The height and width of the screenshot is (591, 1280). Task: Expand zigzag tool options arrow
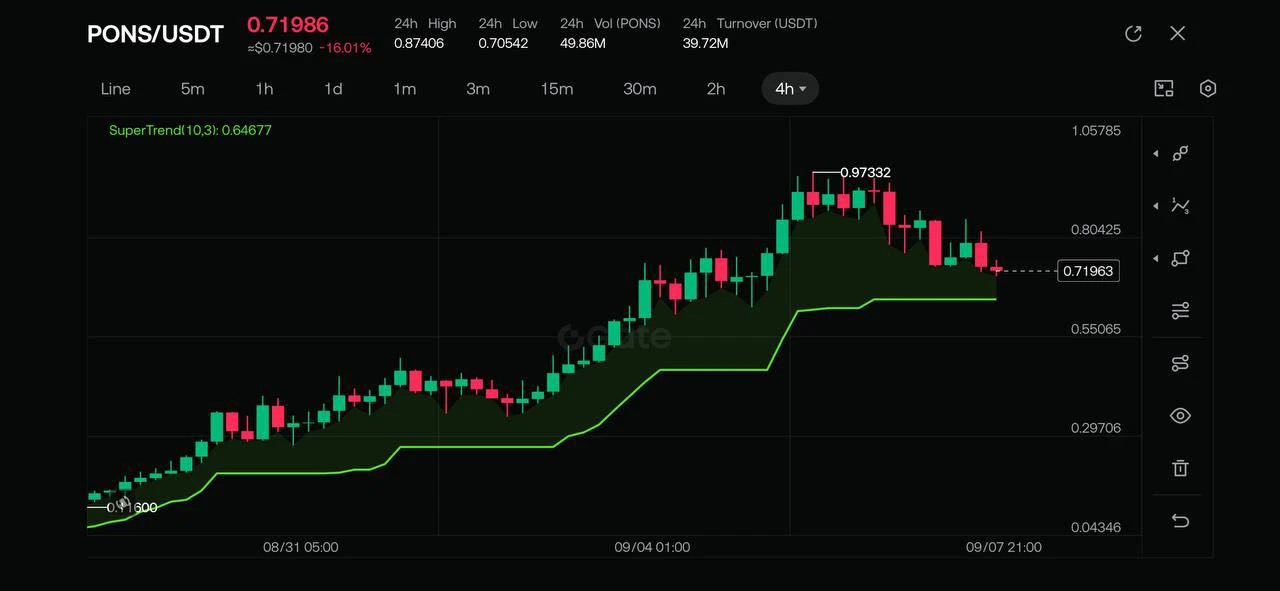click(1156, 206)
